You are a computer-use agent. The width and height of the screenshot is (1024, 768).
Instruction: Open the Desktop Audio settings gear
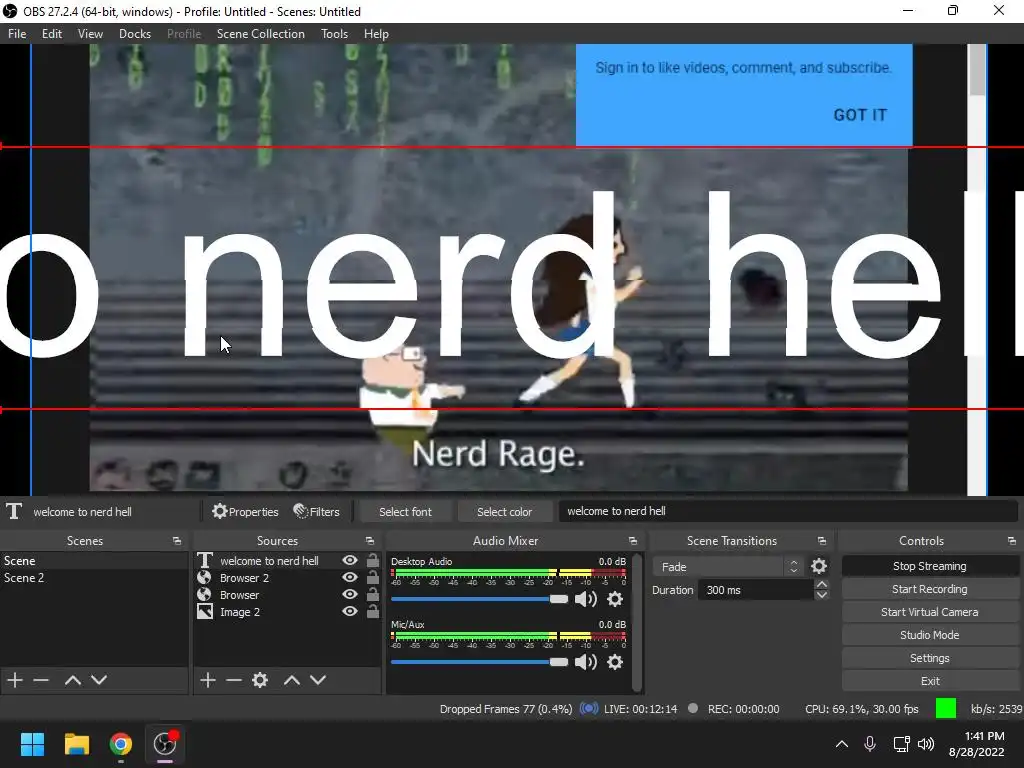615,599
